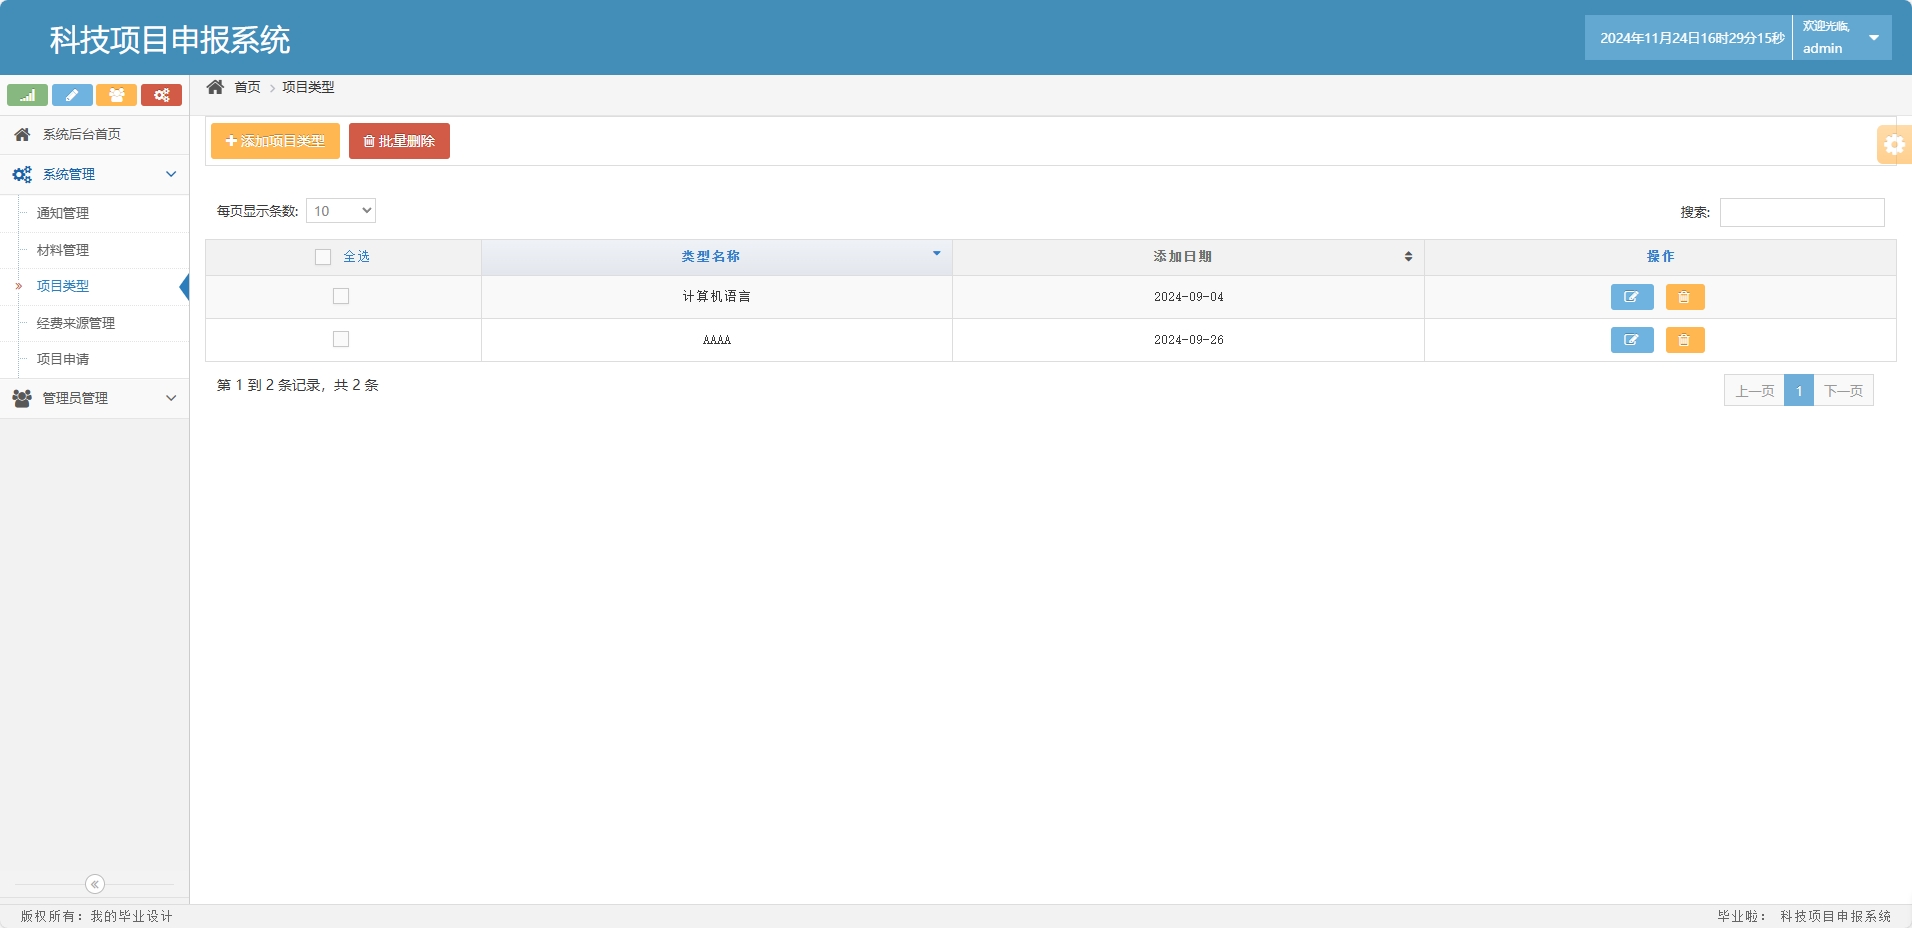This screenshot has width=1912, height=928.
Task: Delete the AAAA project type row
Action: [1684, 340]
